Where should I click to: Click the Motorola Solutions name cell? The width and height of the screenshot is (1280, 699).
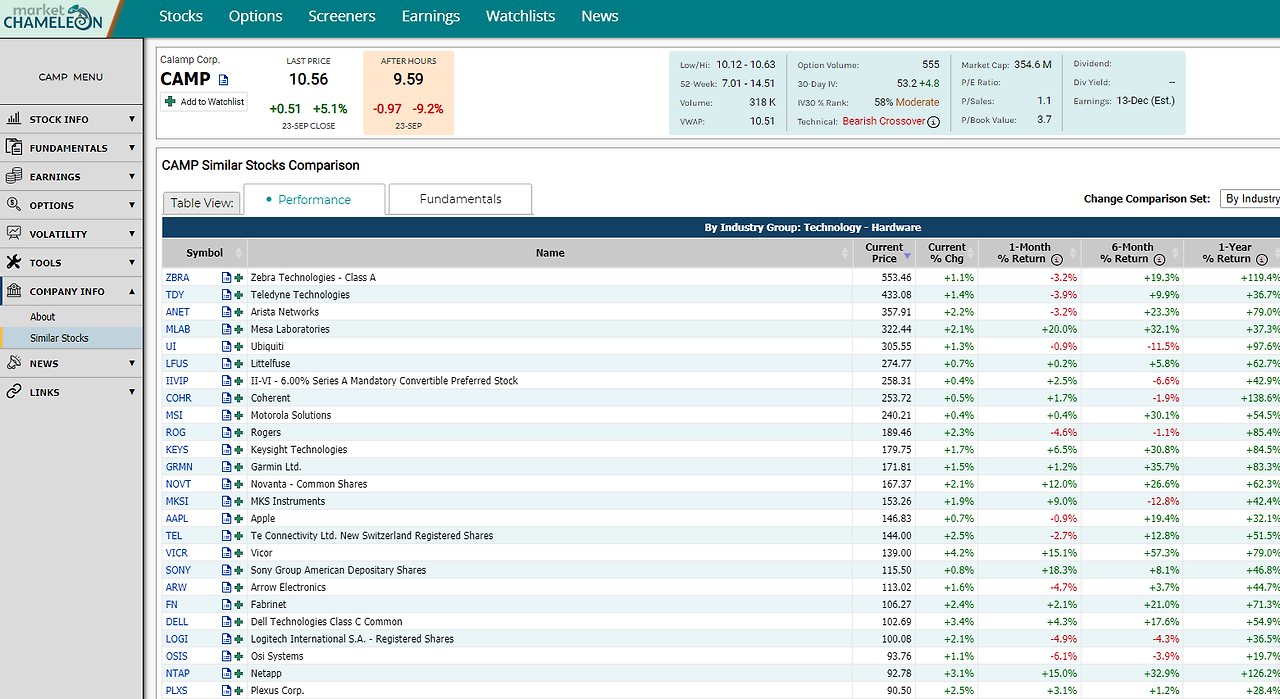tap(291, 415)
